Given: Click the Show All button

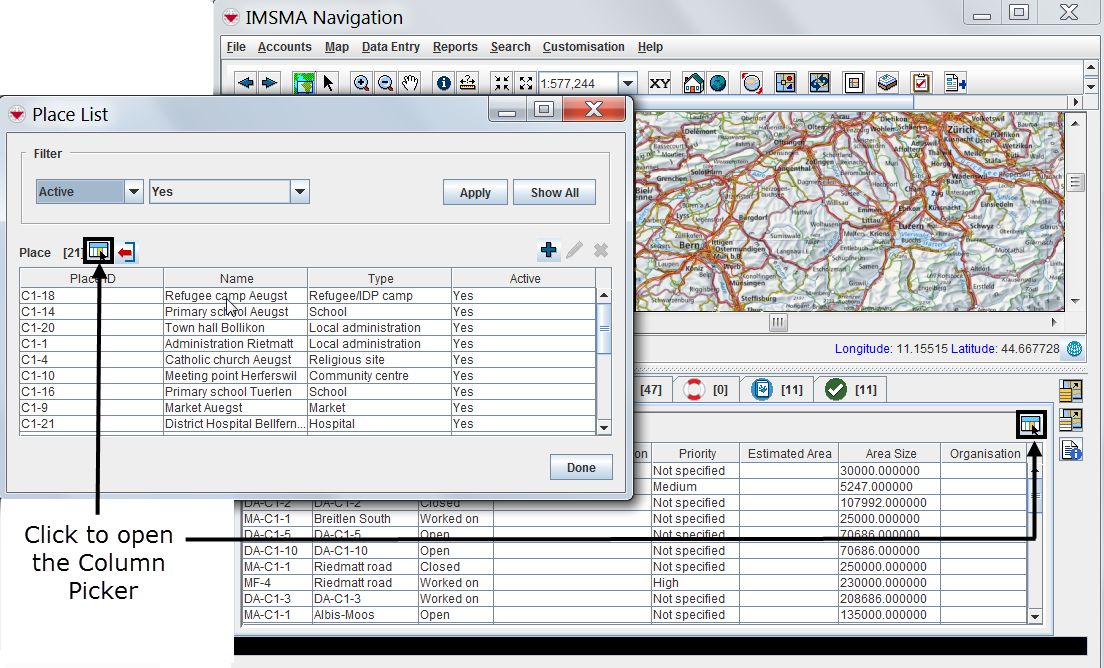Looking at the screenshot, I should tap(554, 193).
